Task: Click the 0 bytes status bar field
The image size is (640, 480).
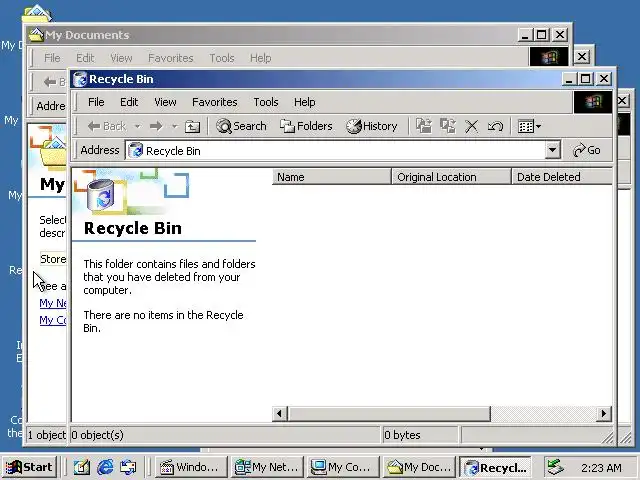Action: (420, 435)
